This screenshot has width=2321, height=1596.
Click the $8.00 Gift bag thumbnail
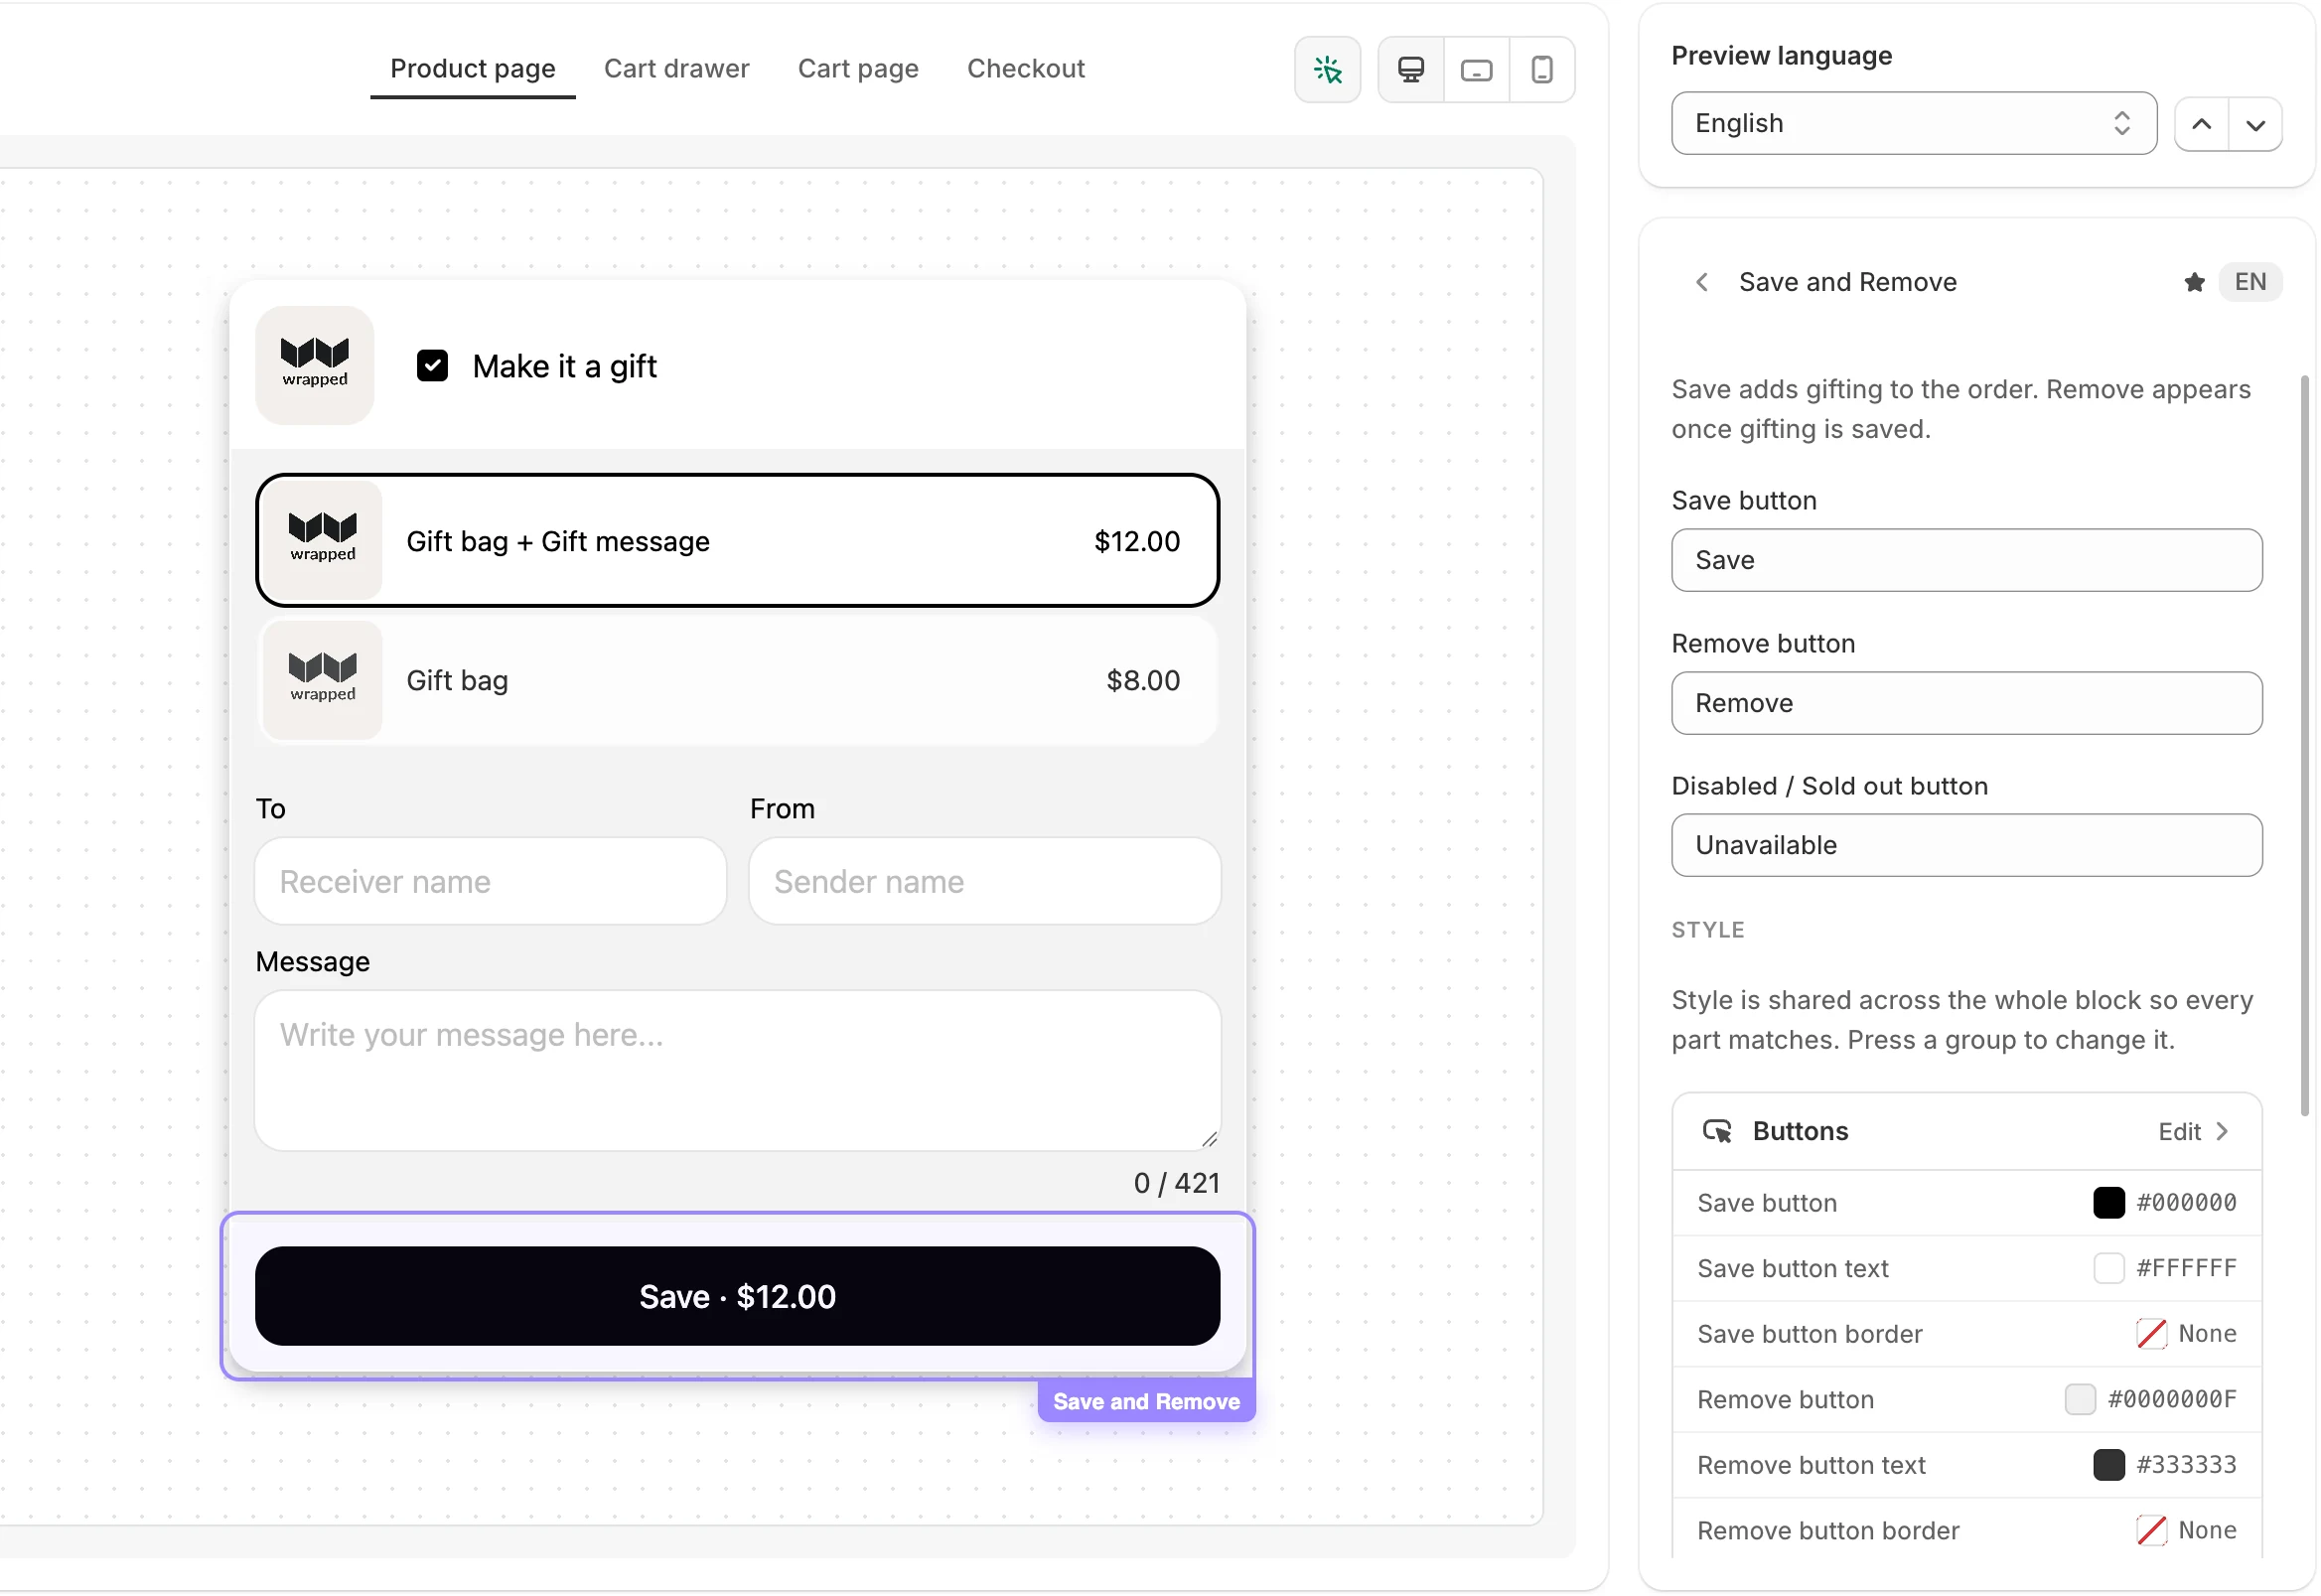[x=323, y=681]
